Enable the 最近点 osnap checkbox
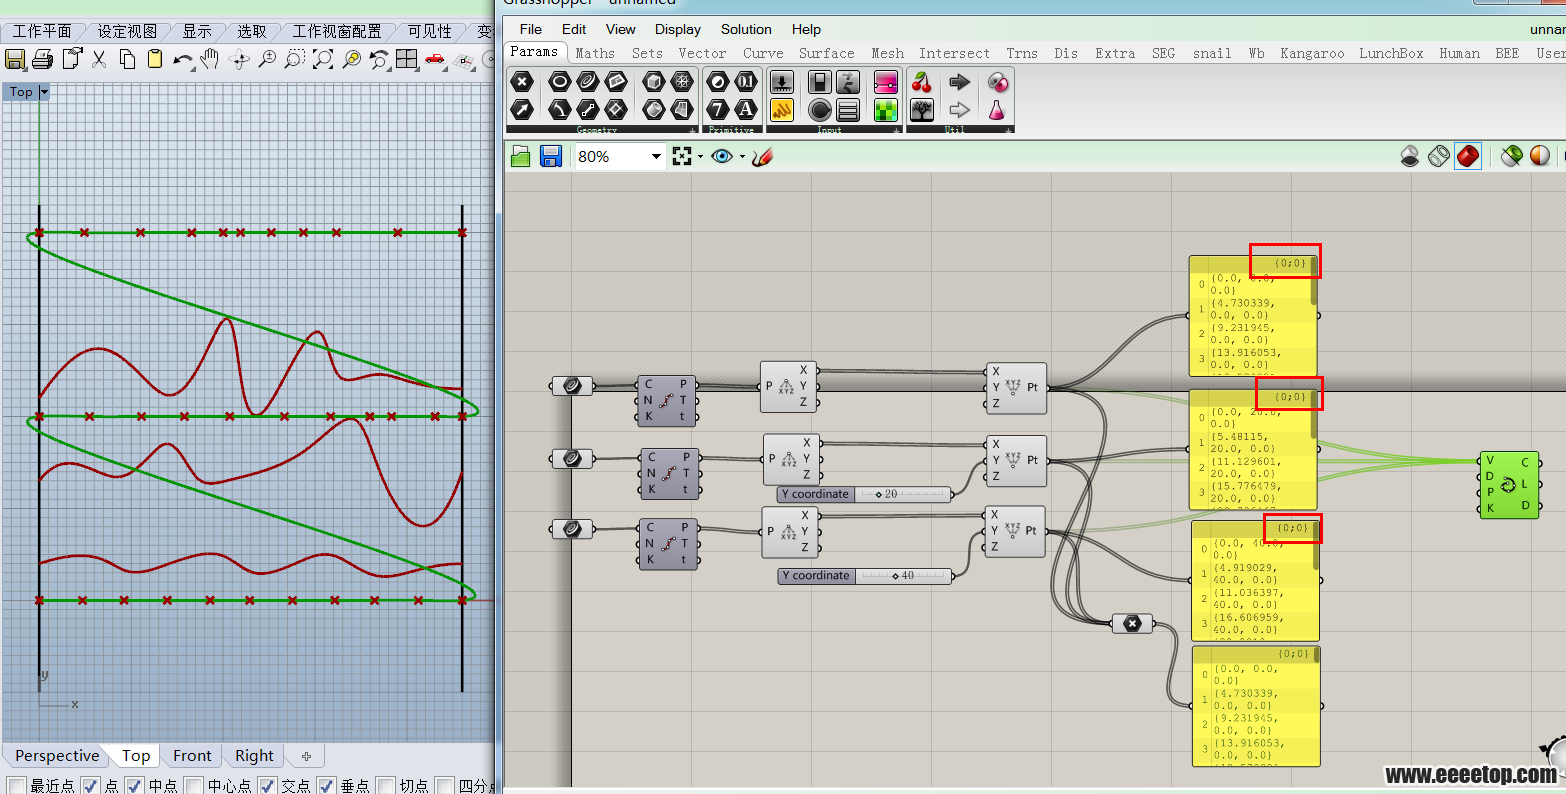 tap(16, 786)
